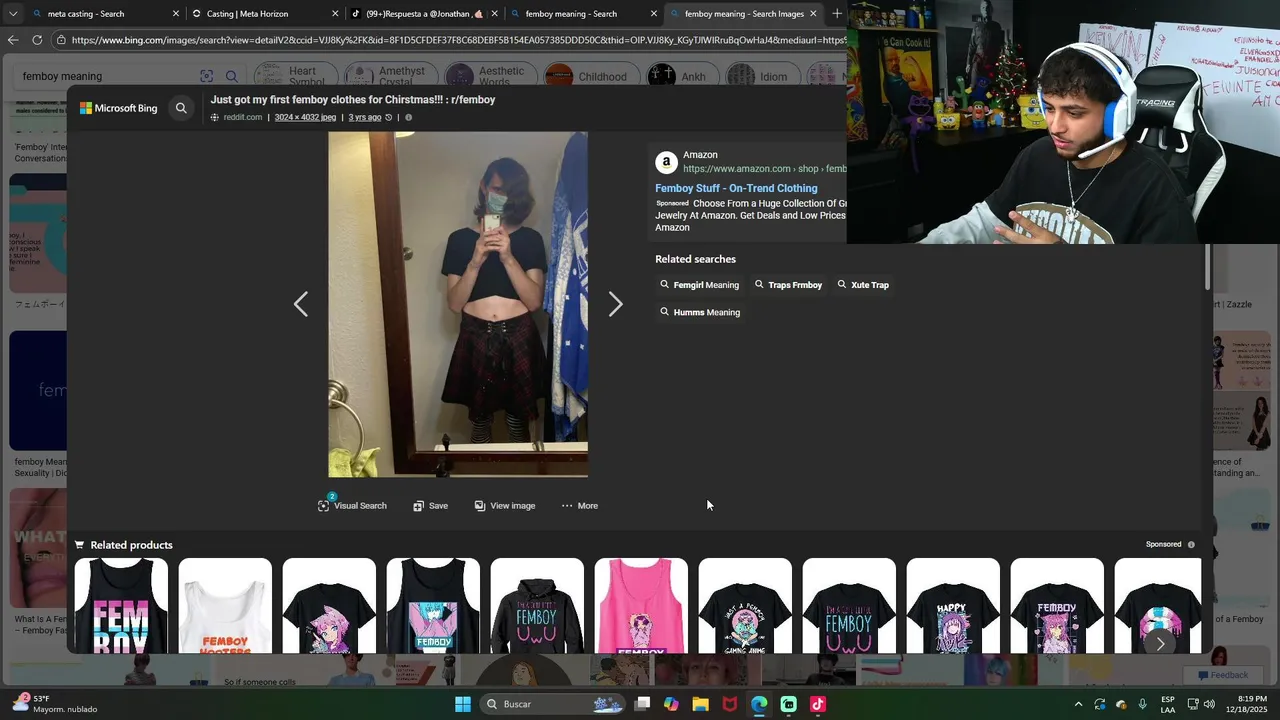This screenshot has height=720, width=1280.
Task: Open the ESP LAA language selector
Action: point(1167,704)
